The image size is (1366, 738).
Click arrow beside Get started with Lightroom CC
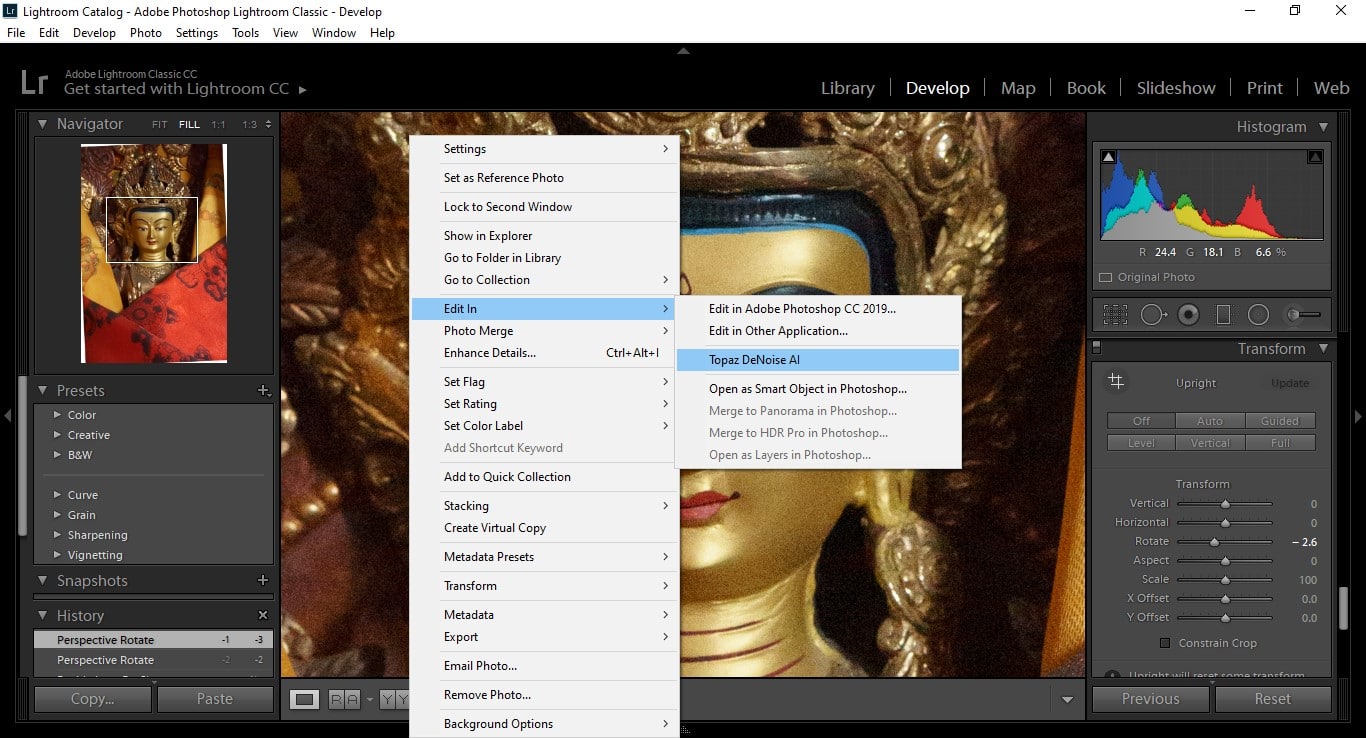(303, 89)
